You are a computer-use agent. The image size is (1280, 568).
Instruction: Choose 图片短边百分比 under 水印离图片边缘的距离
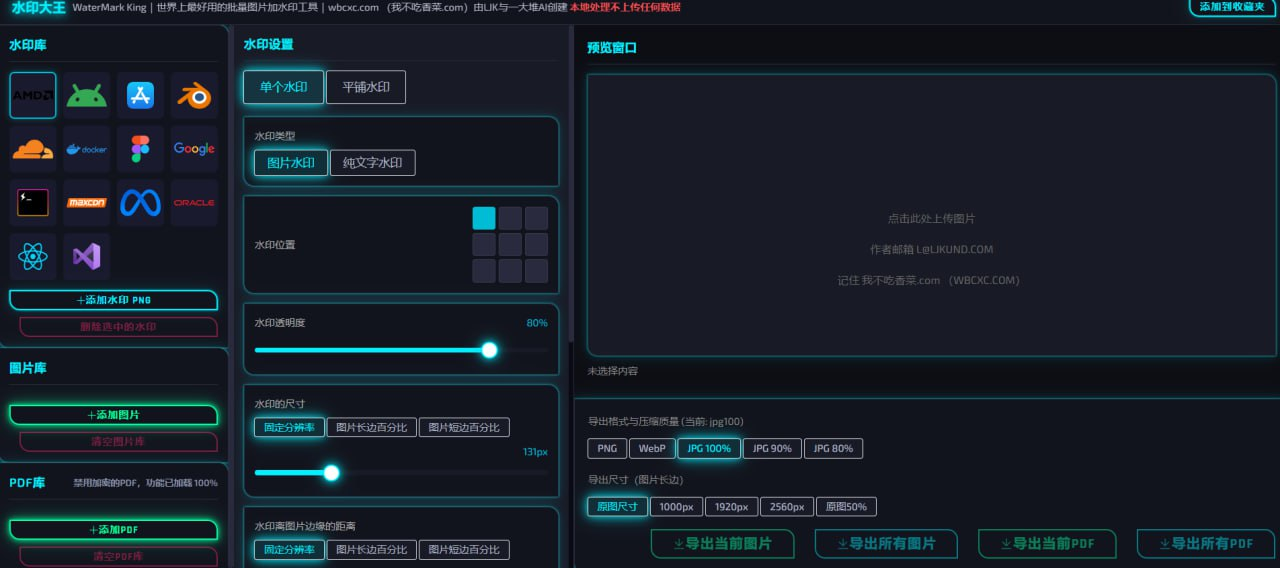point(464,550)
